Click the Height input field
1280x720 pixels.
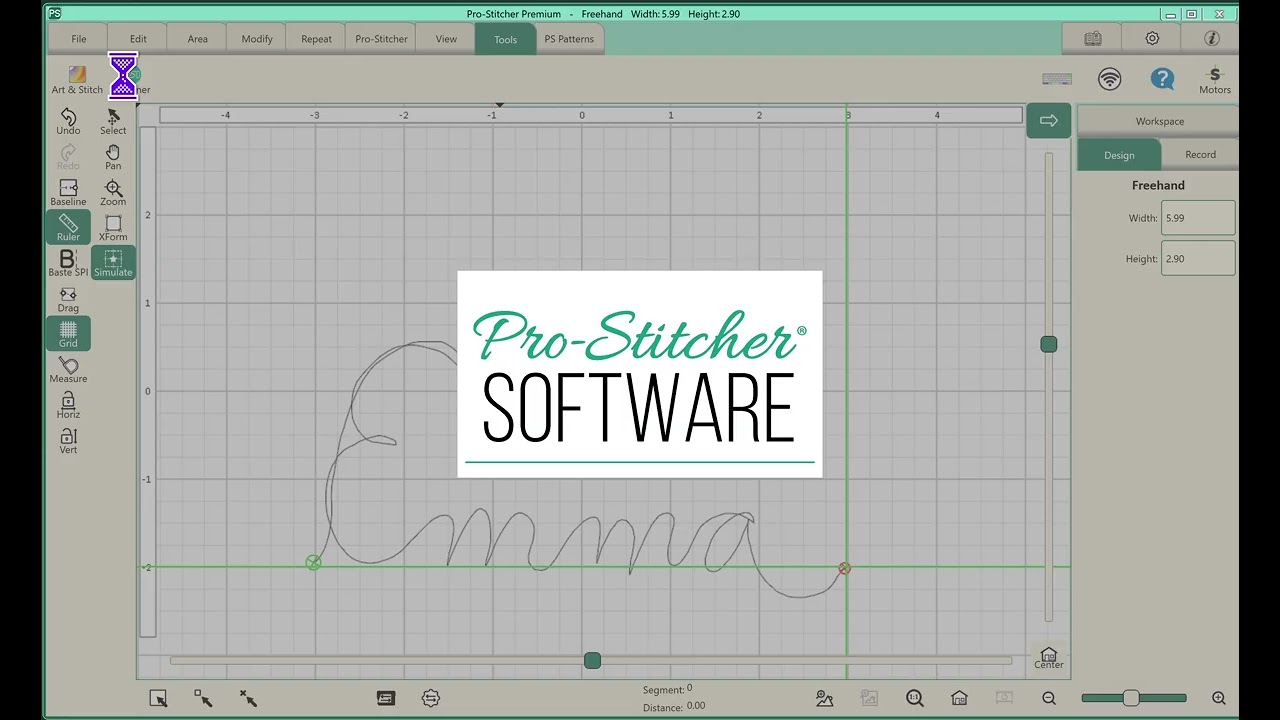[x=1198, y=259]
